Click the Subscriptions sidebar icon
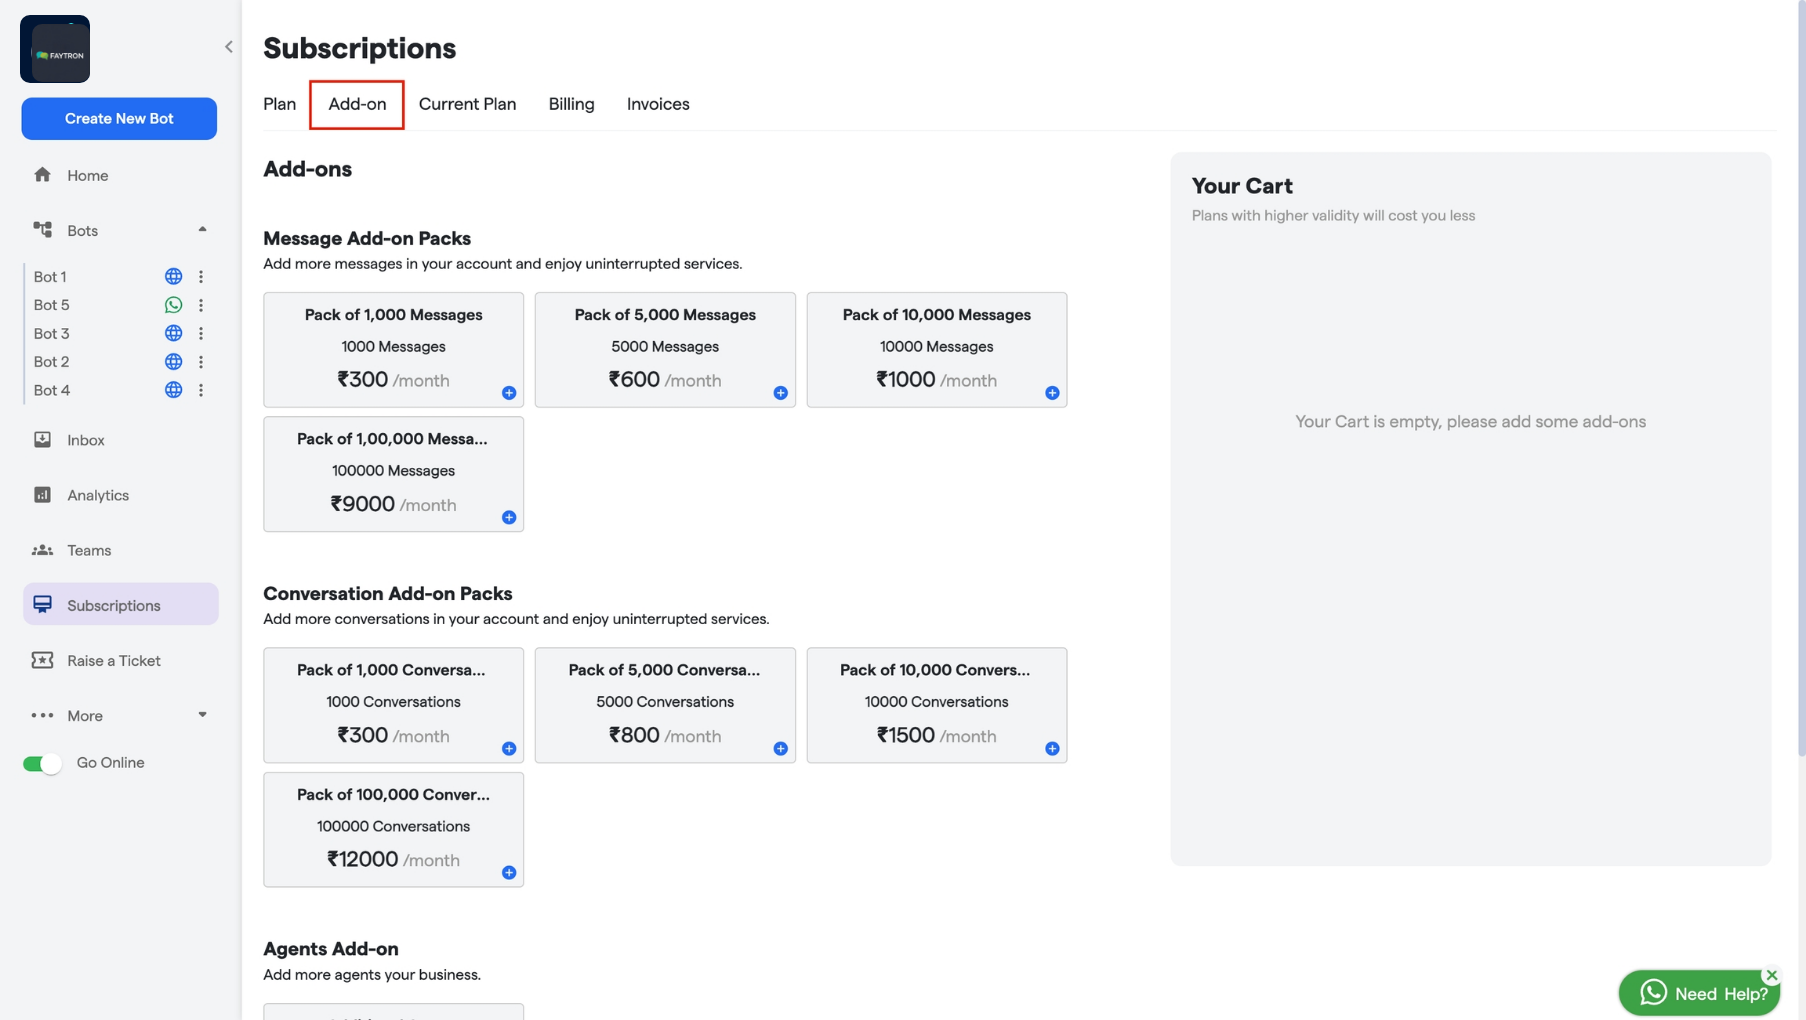This screenshot has width=1806, height=1020. point(43,603)
